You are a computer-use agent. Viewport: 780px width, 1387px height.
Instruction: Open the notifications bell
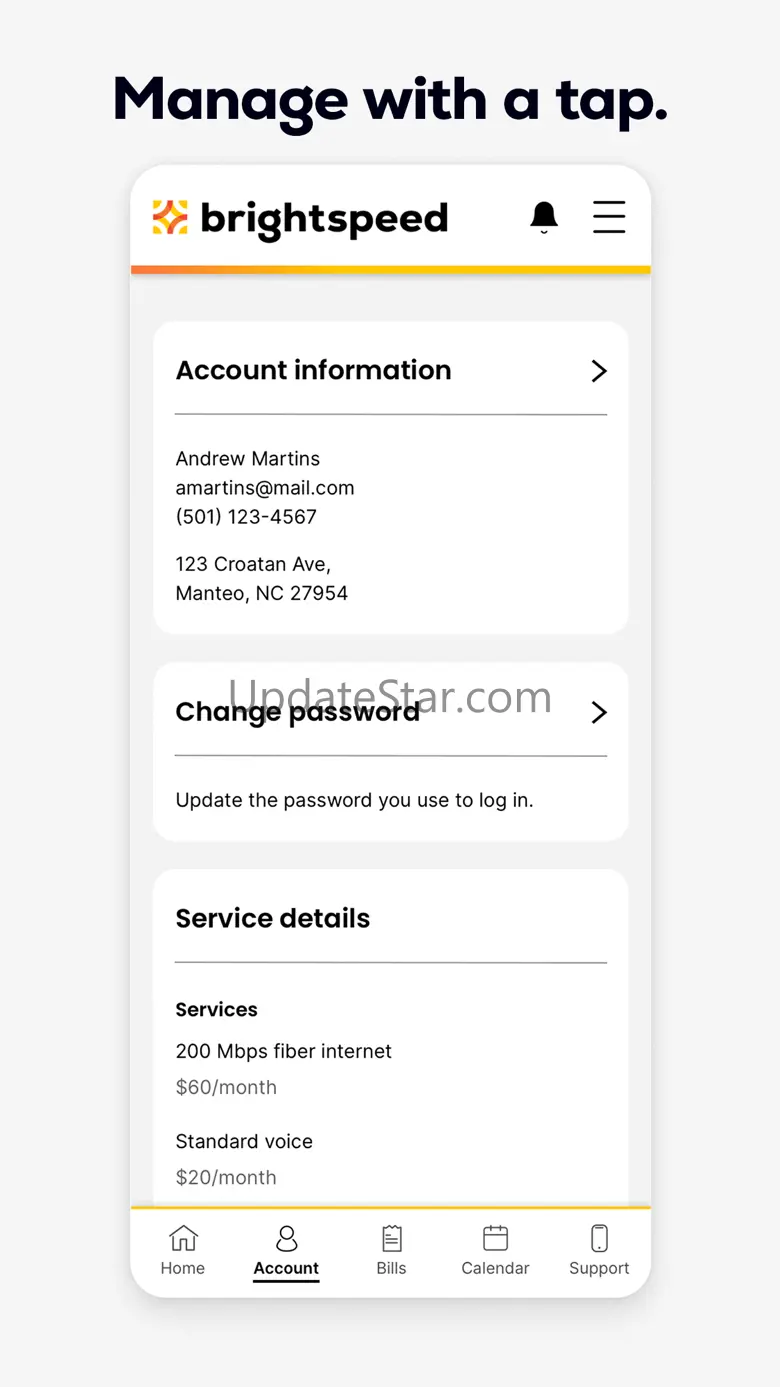tap(544, 217)
